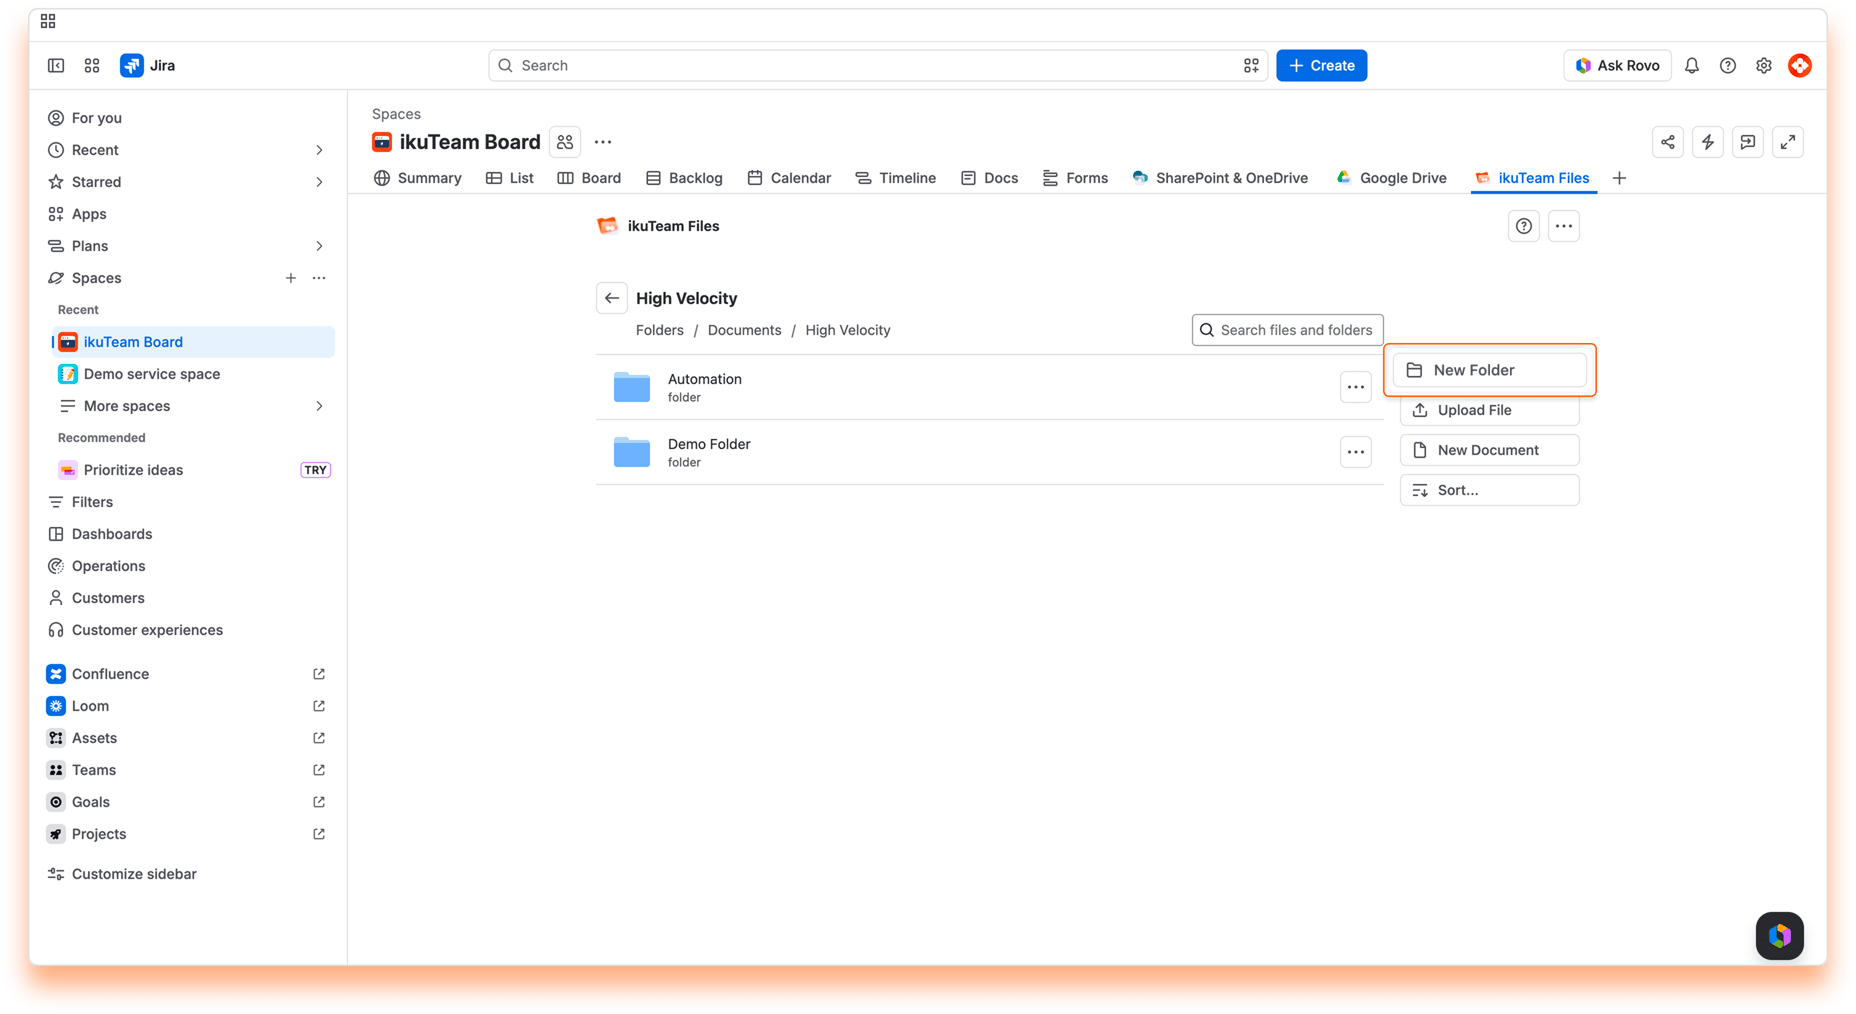Click the Jira logo

click(148, 66)
